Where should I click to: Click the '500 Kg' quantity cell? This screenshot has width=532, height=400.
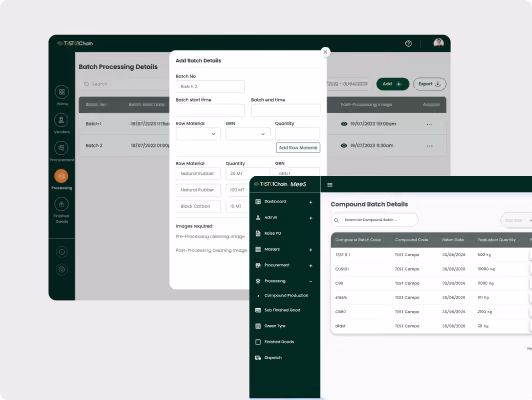coord(484,255)
